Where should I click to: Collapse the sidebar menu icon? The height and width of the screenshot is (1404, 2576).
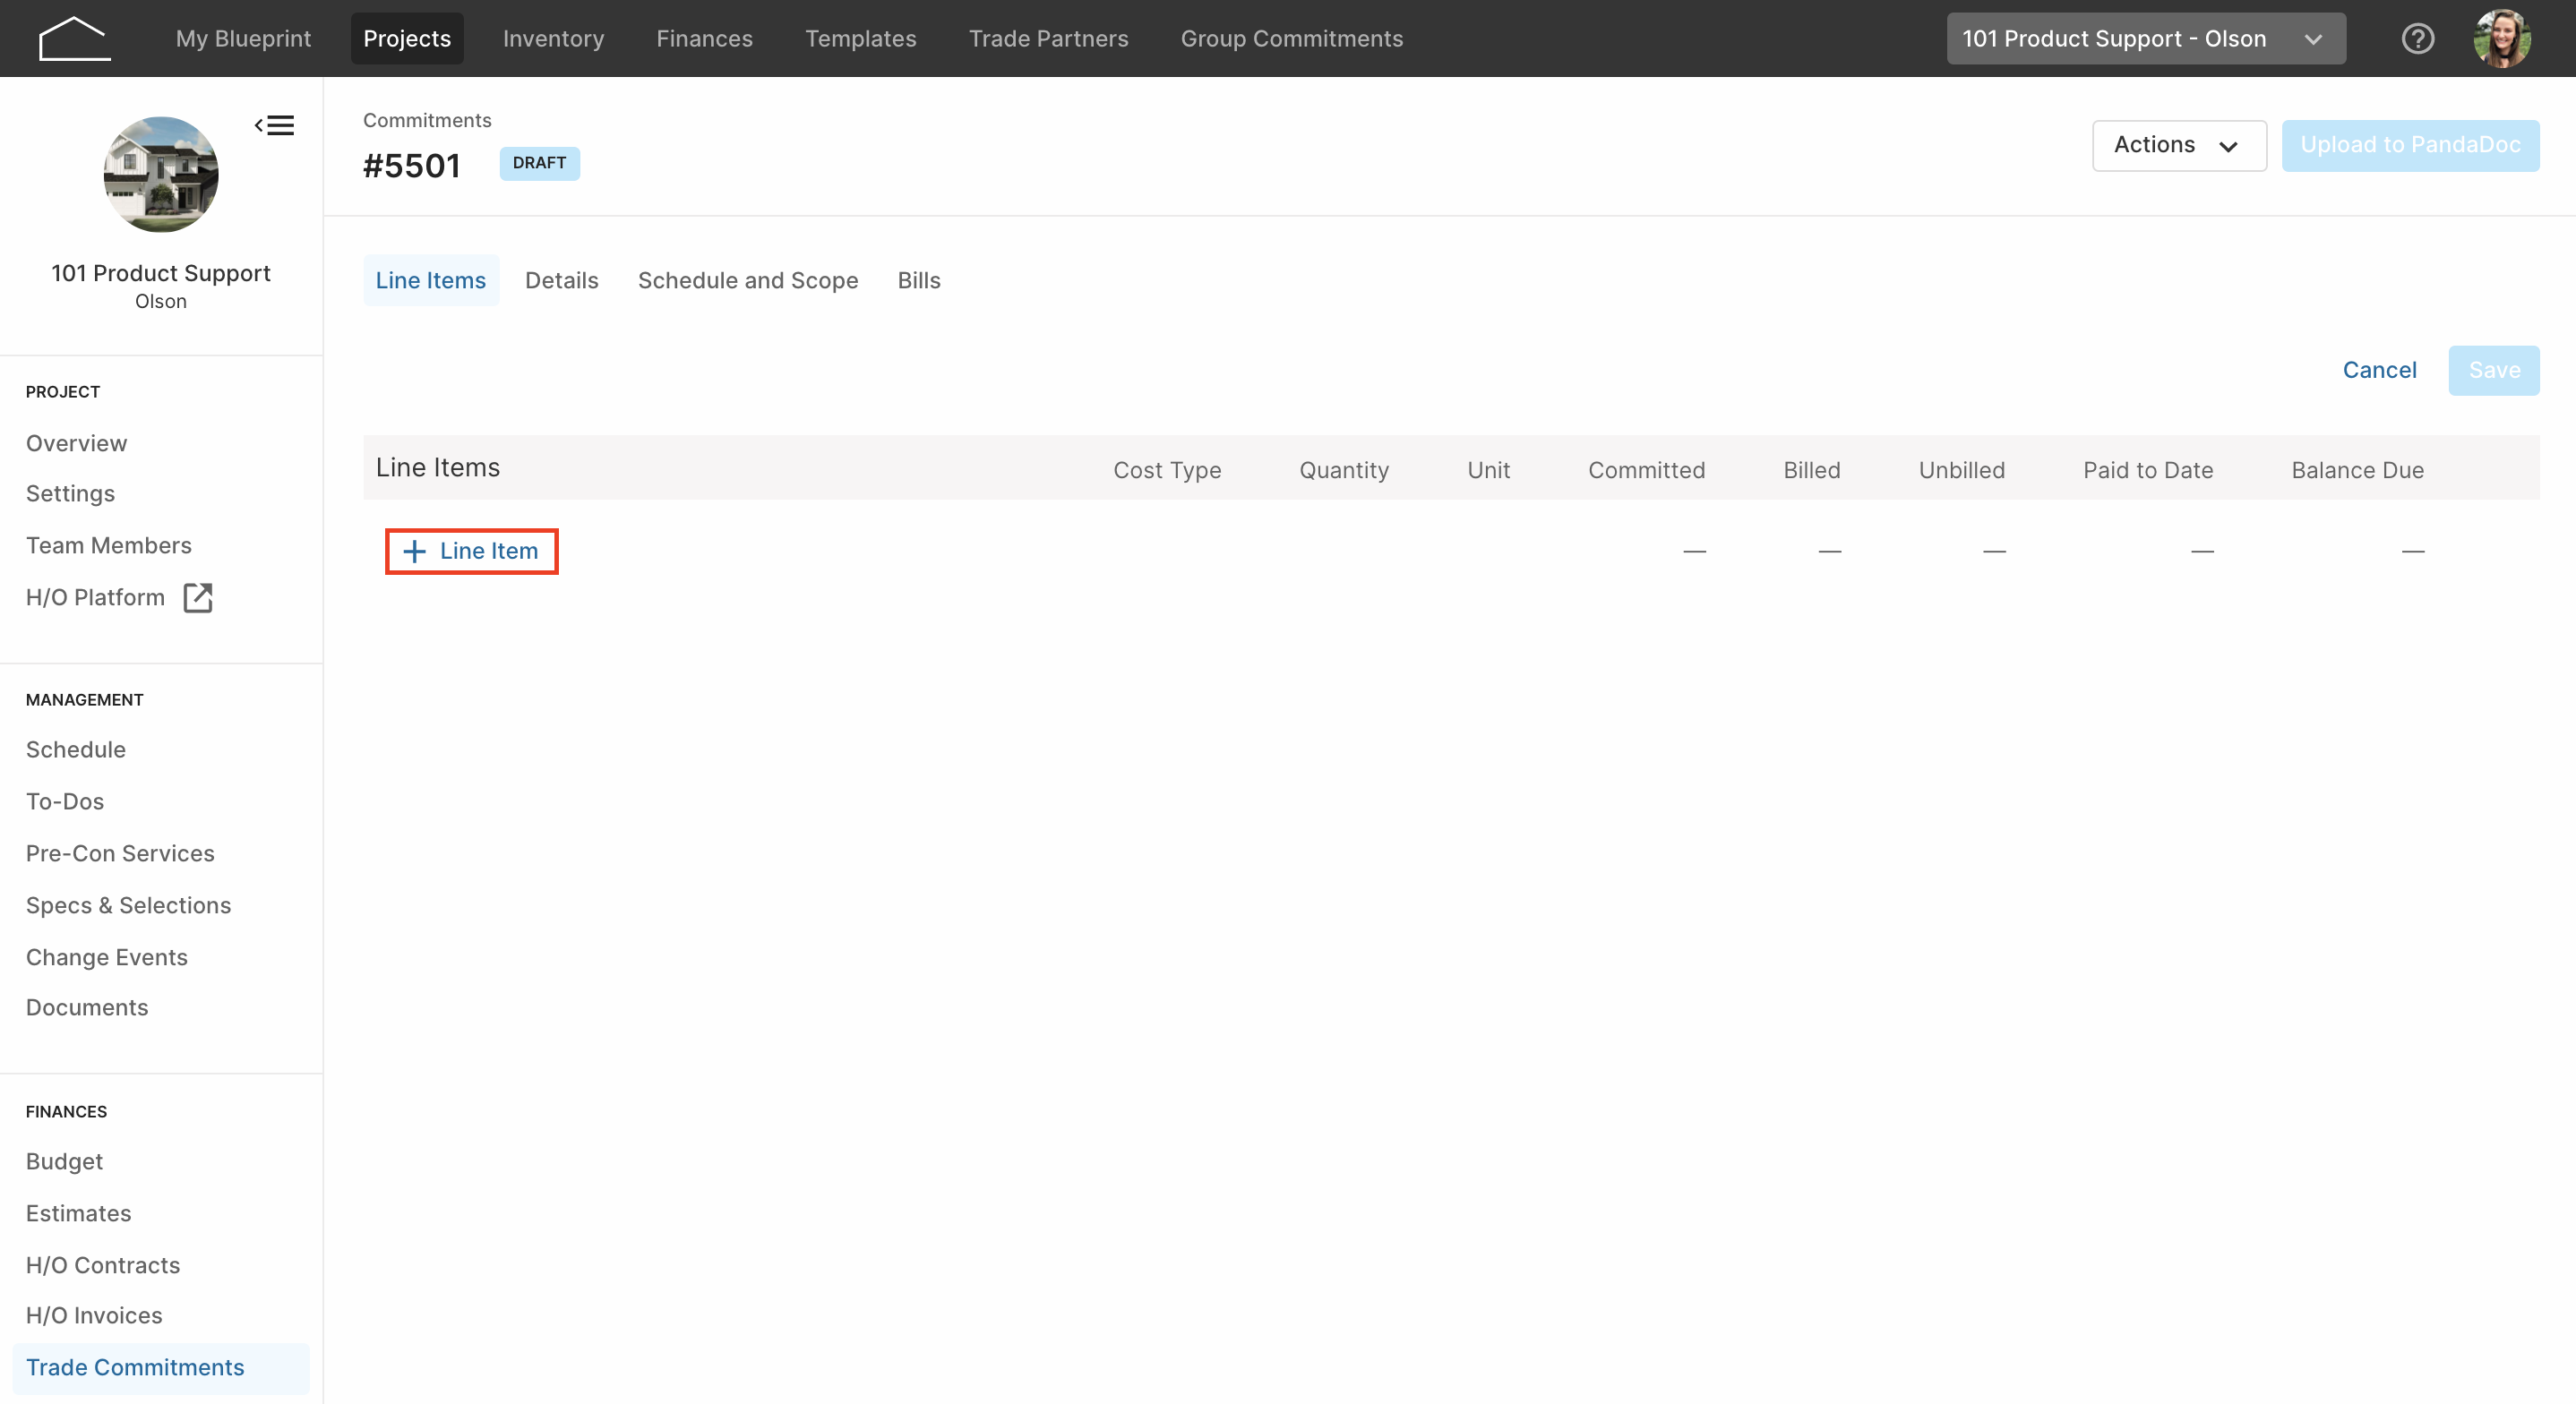coord(274,125)
